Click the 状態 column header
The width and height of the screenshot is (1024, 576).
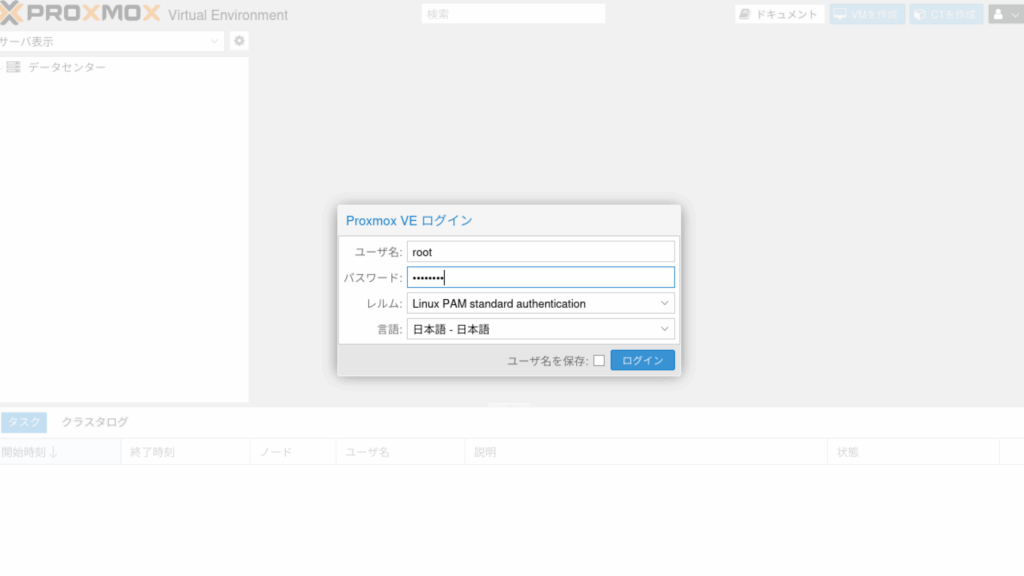tap(848, 452)
